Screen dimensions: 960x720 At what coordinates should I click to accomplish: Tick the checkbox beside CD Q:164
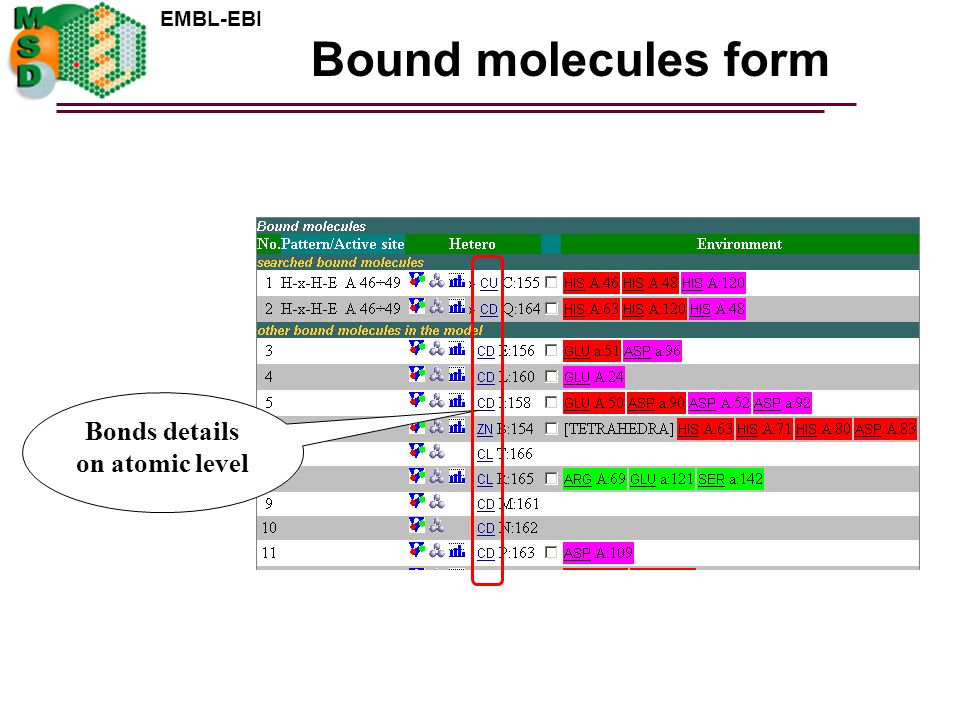[x=551, y=308]
